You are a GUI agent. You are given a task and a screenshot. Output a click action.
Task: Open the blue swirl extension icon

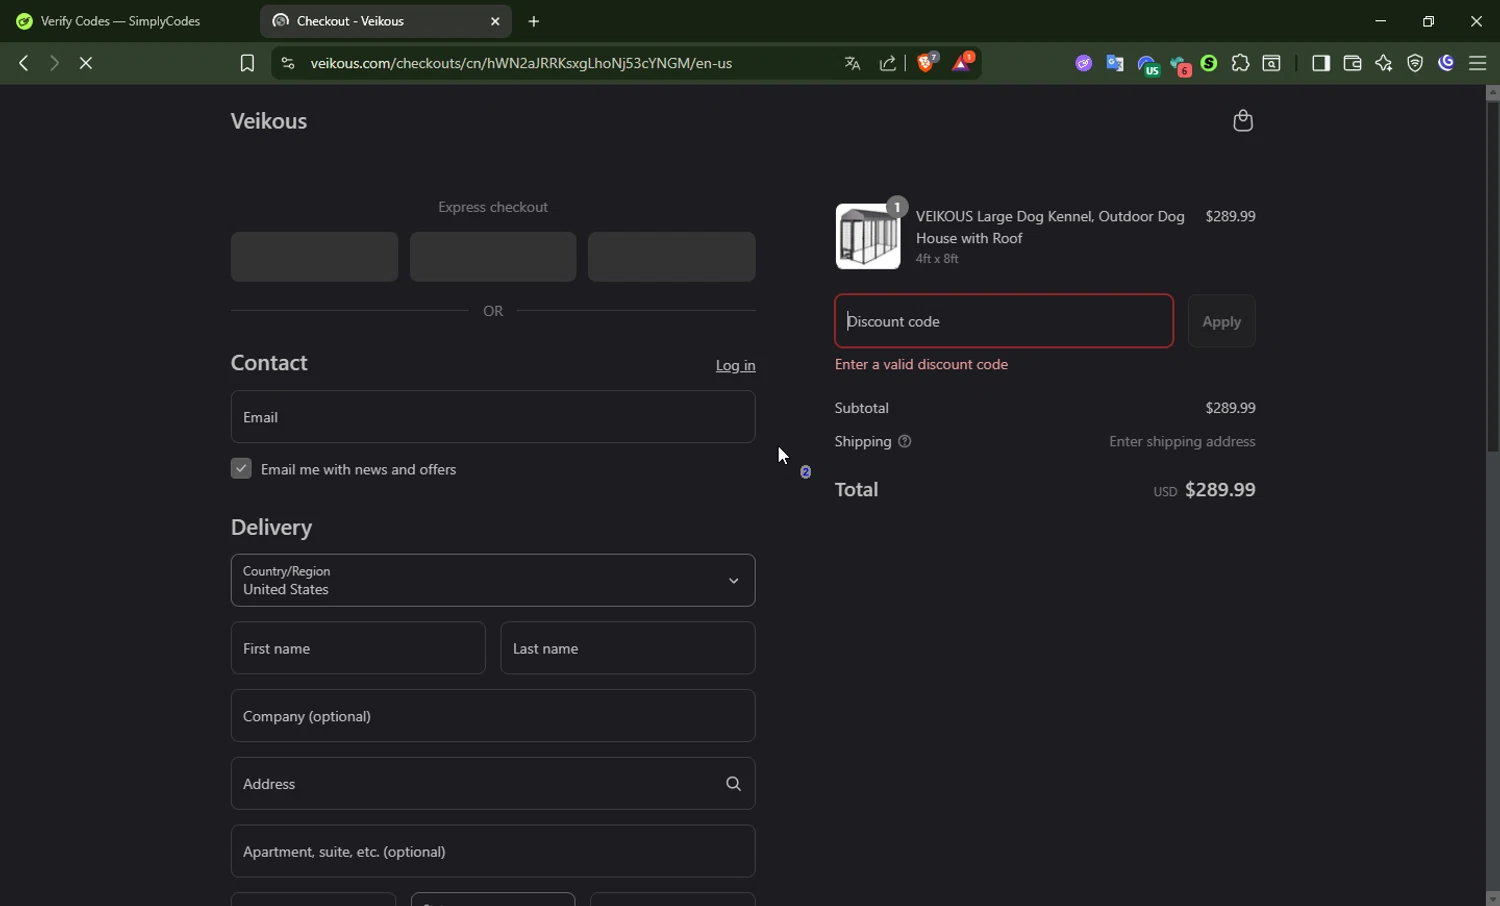[x=1446, y=63]
